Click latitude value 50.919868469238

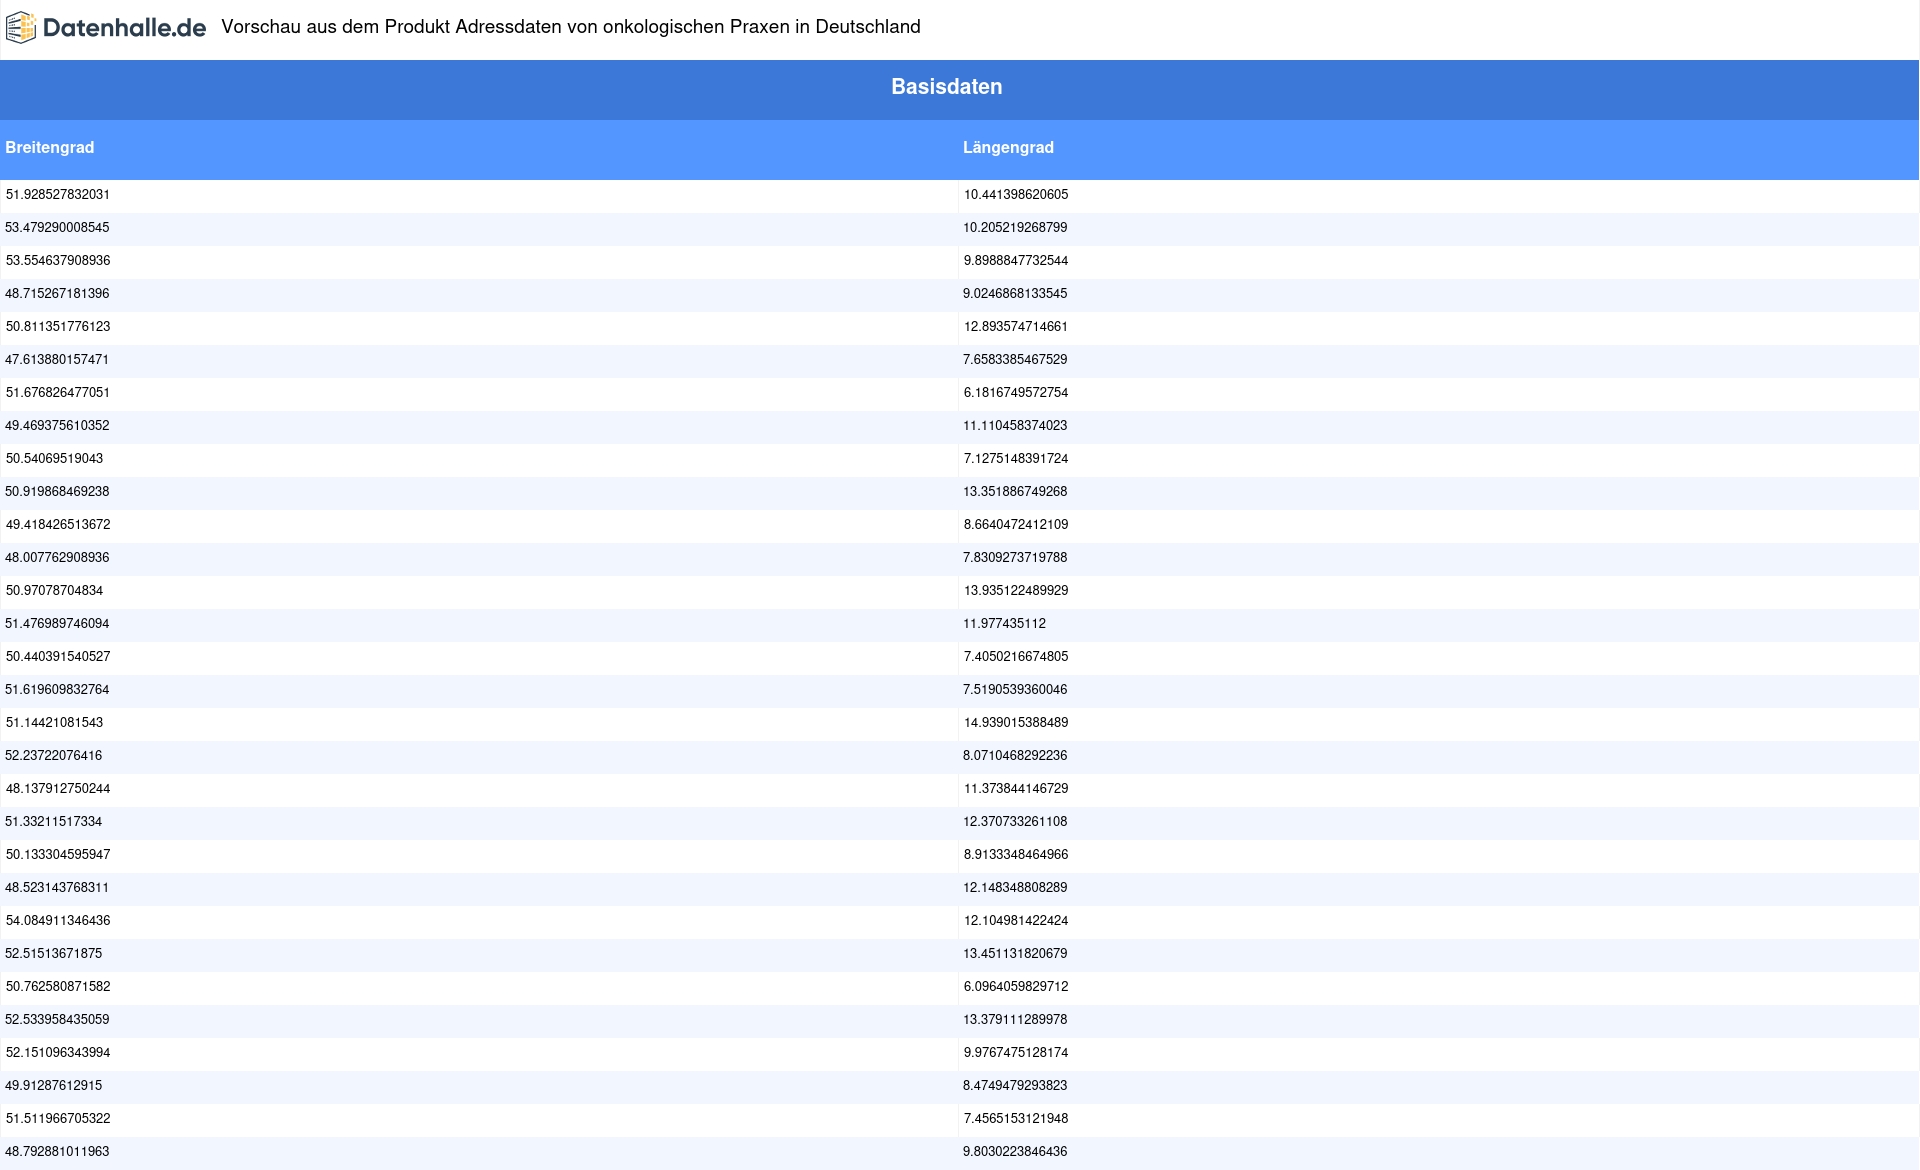pyautogui.click(x=58, y=492)
